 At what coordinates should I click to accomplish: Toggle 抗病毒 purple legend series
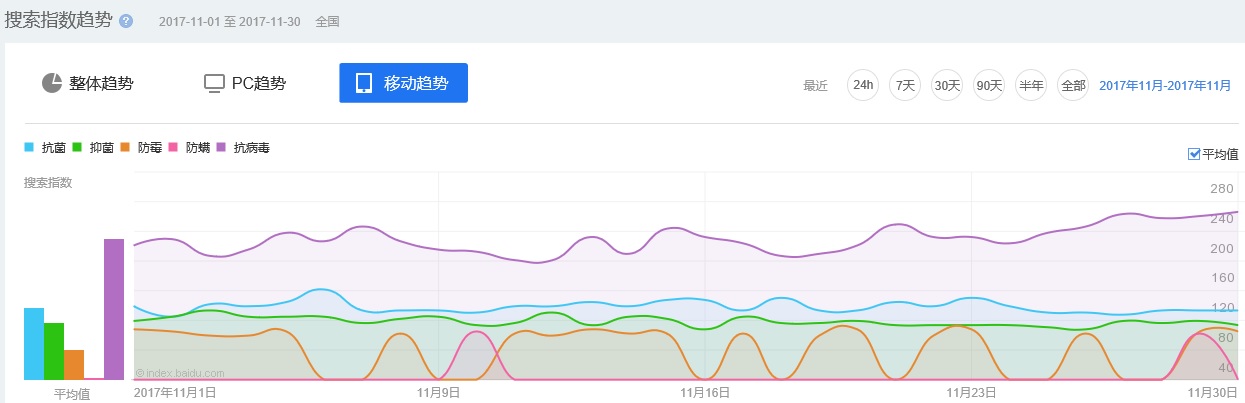[x=243, y=148]
